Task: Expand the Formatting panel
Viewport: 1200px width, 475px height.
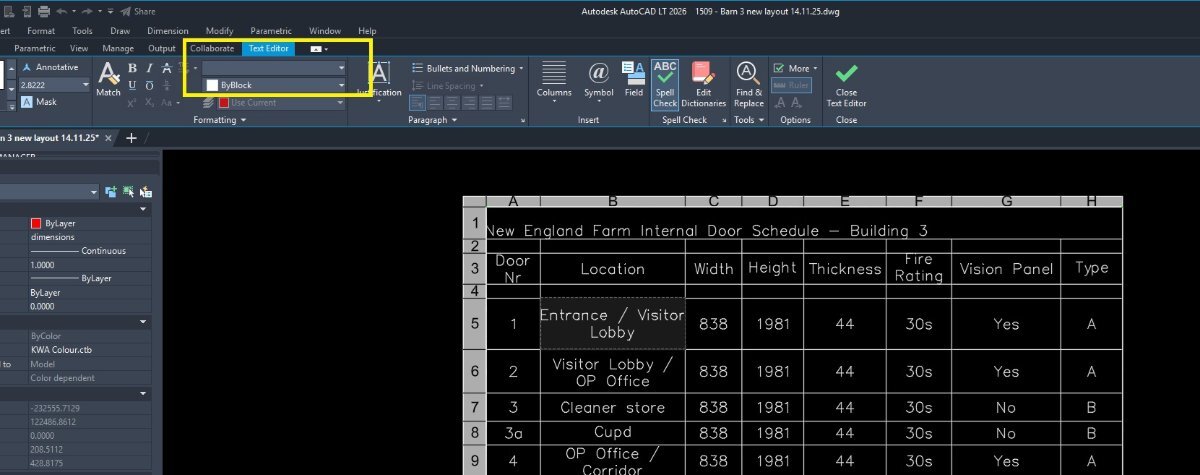Action: point(219,120)
